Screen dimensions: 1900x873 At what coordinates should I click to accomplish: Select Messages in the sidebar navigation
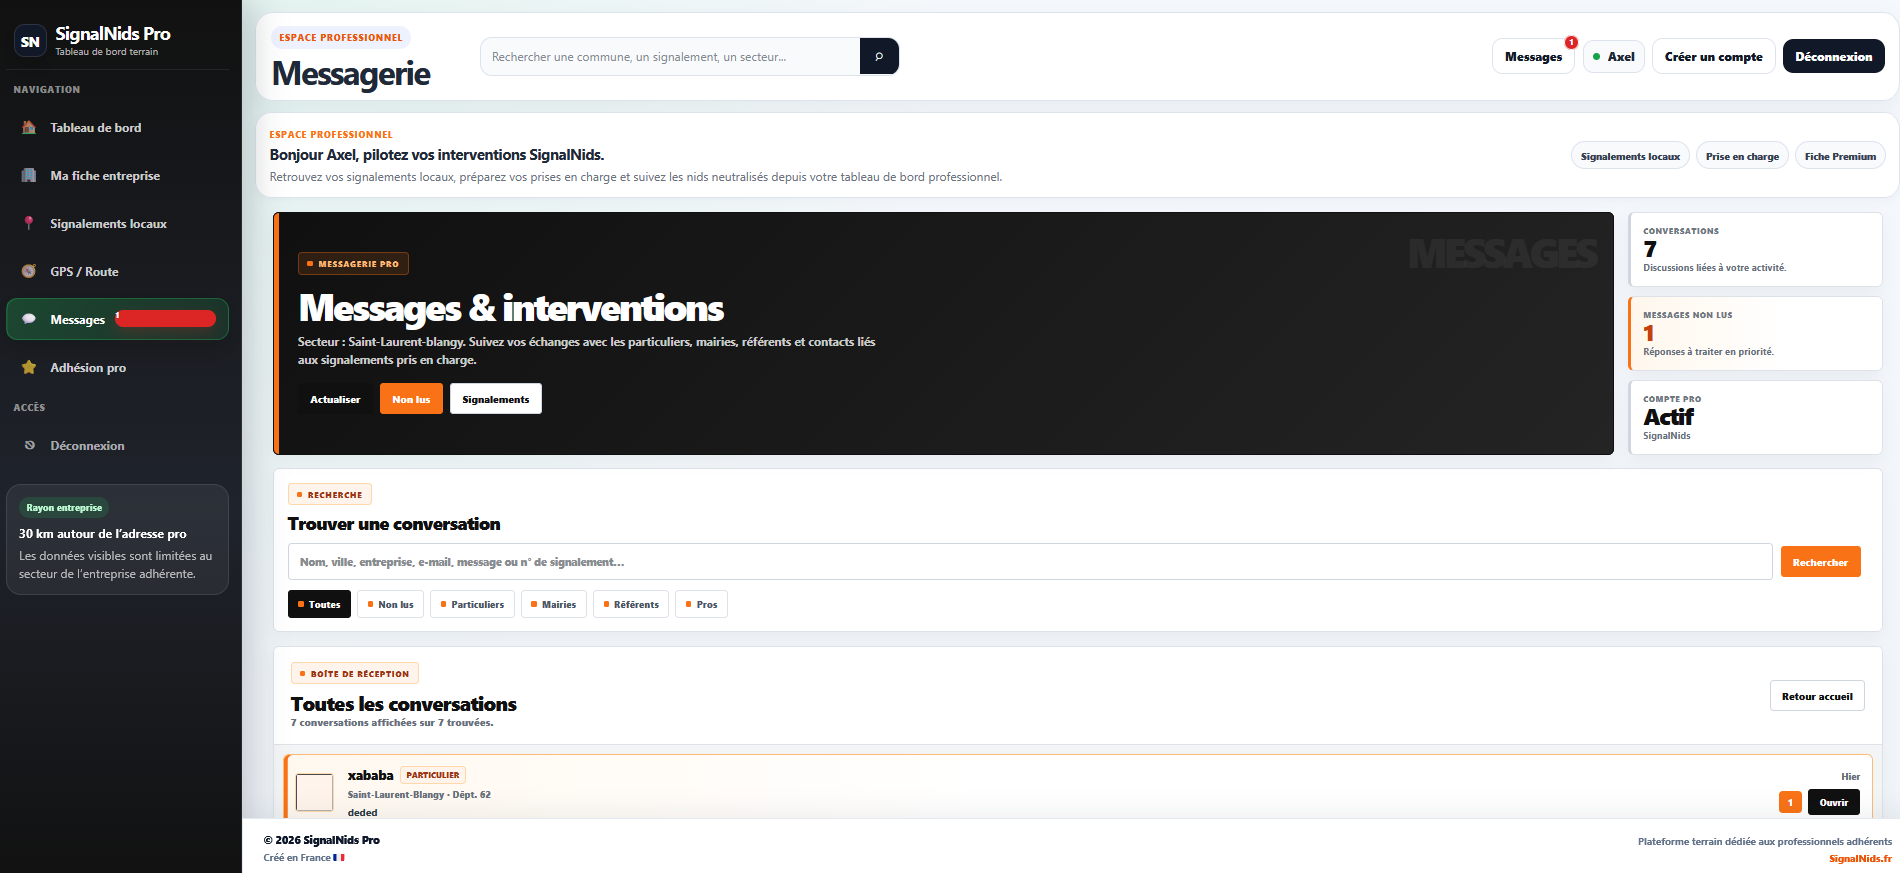117,320
